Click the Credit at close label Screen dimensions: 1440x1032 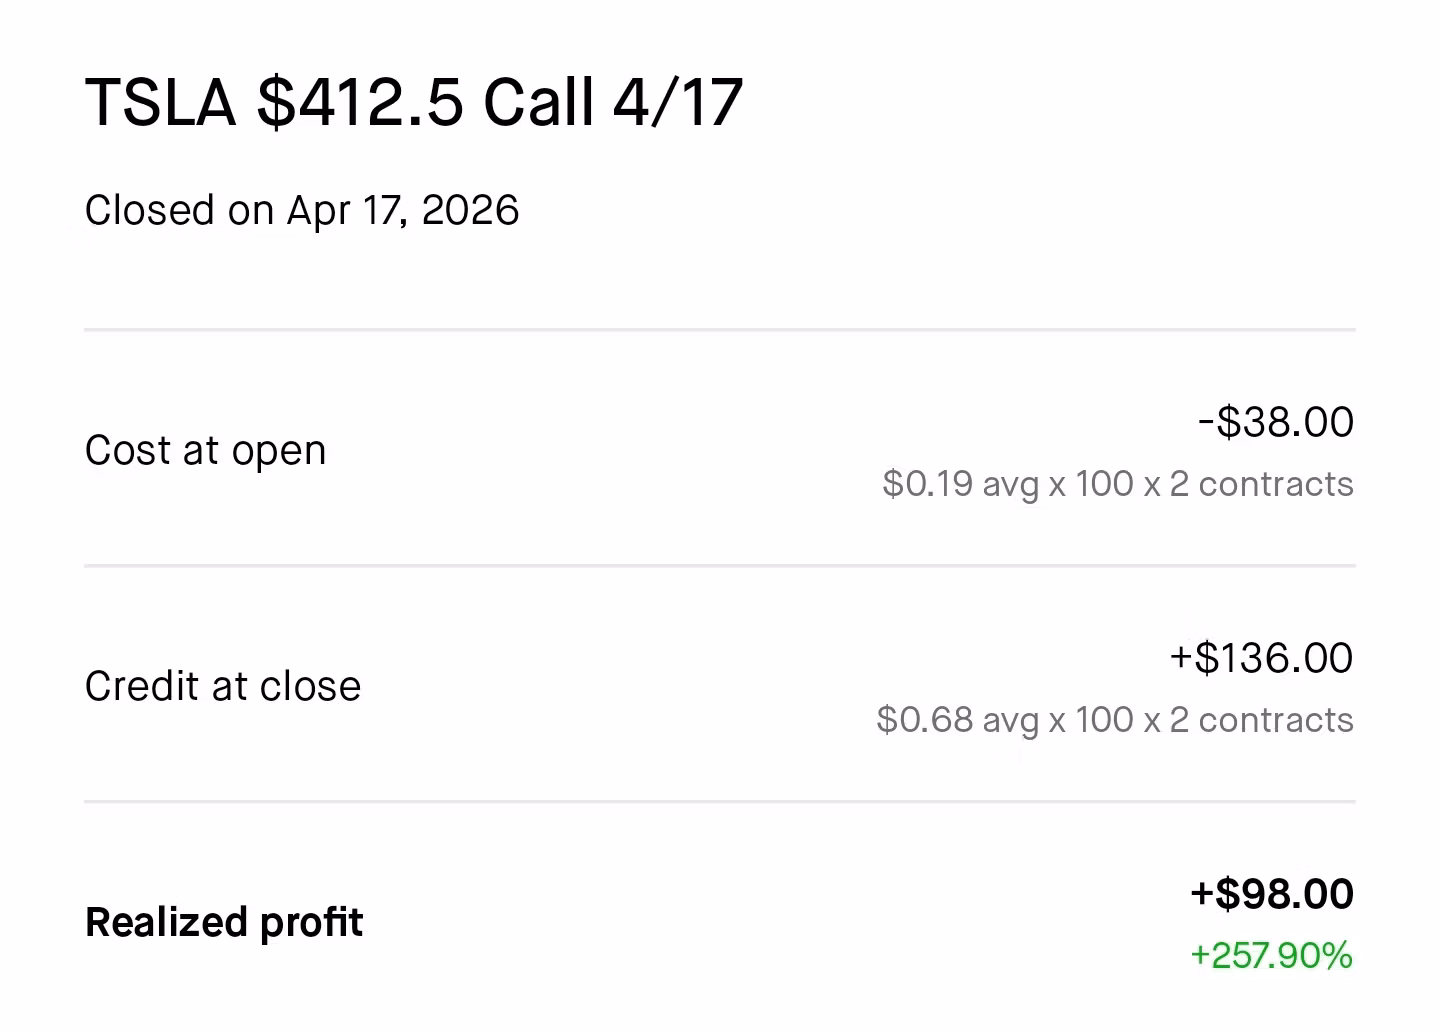point(223,686)
